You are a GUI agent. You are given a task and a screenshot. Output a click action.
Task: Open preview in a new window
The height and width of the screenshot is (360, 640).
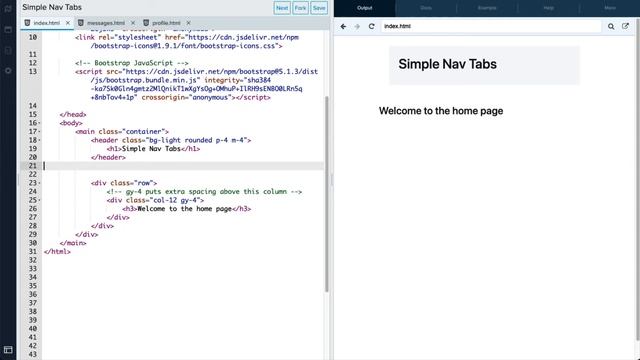tap(625, 26)
